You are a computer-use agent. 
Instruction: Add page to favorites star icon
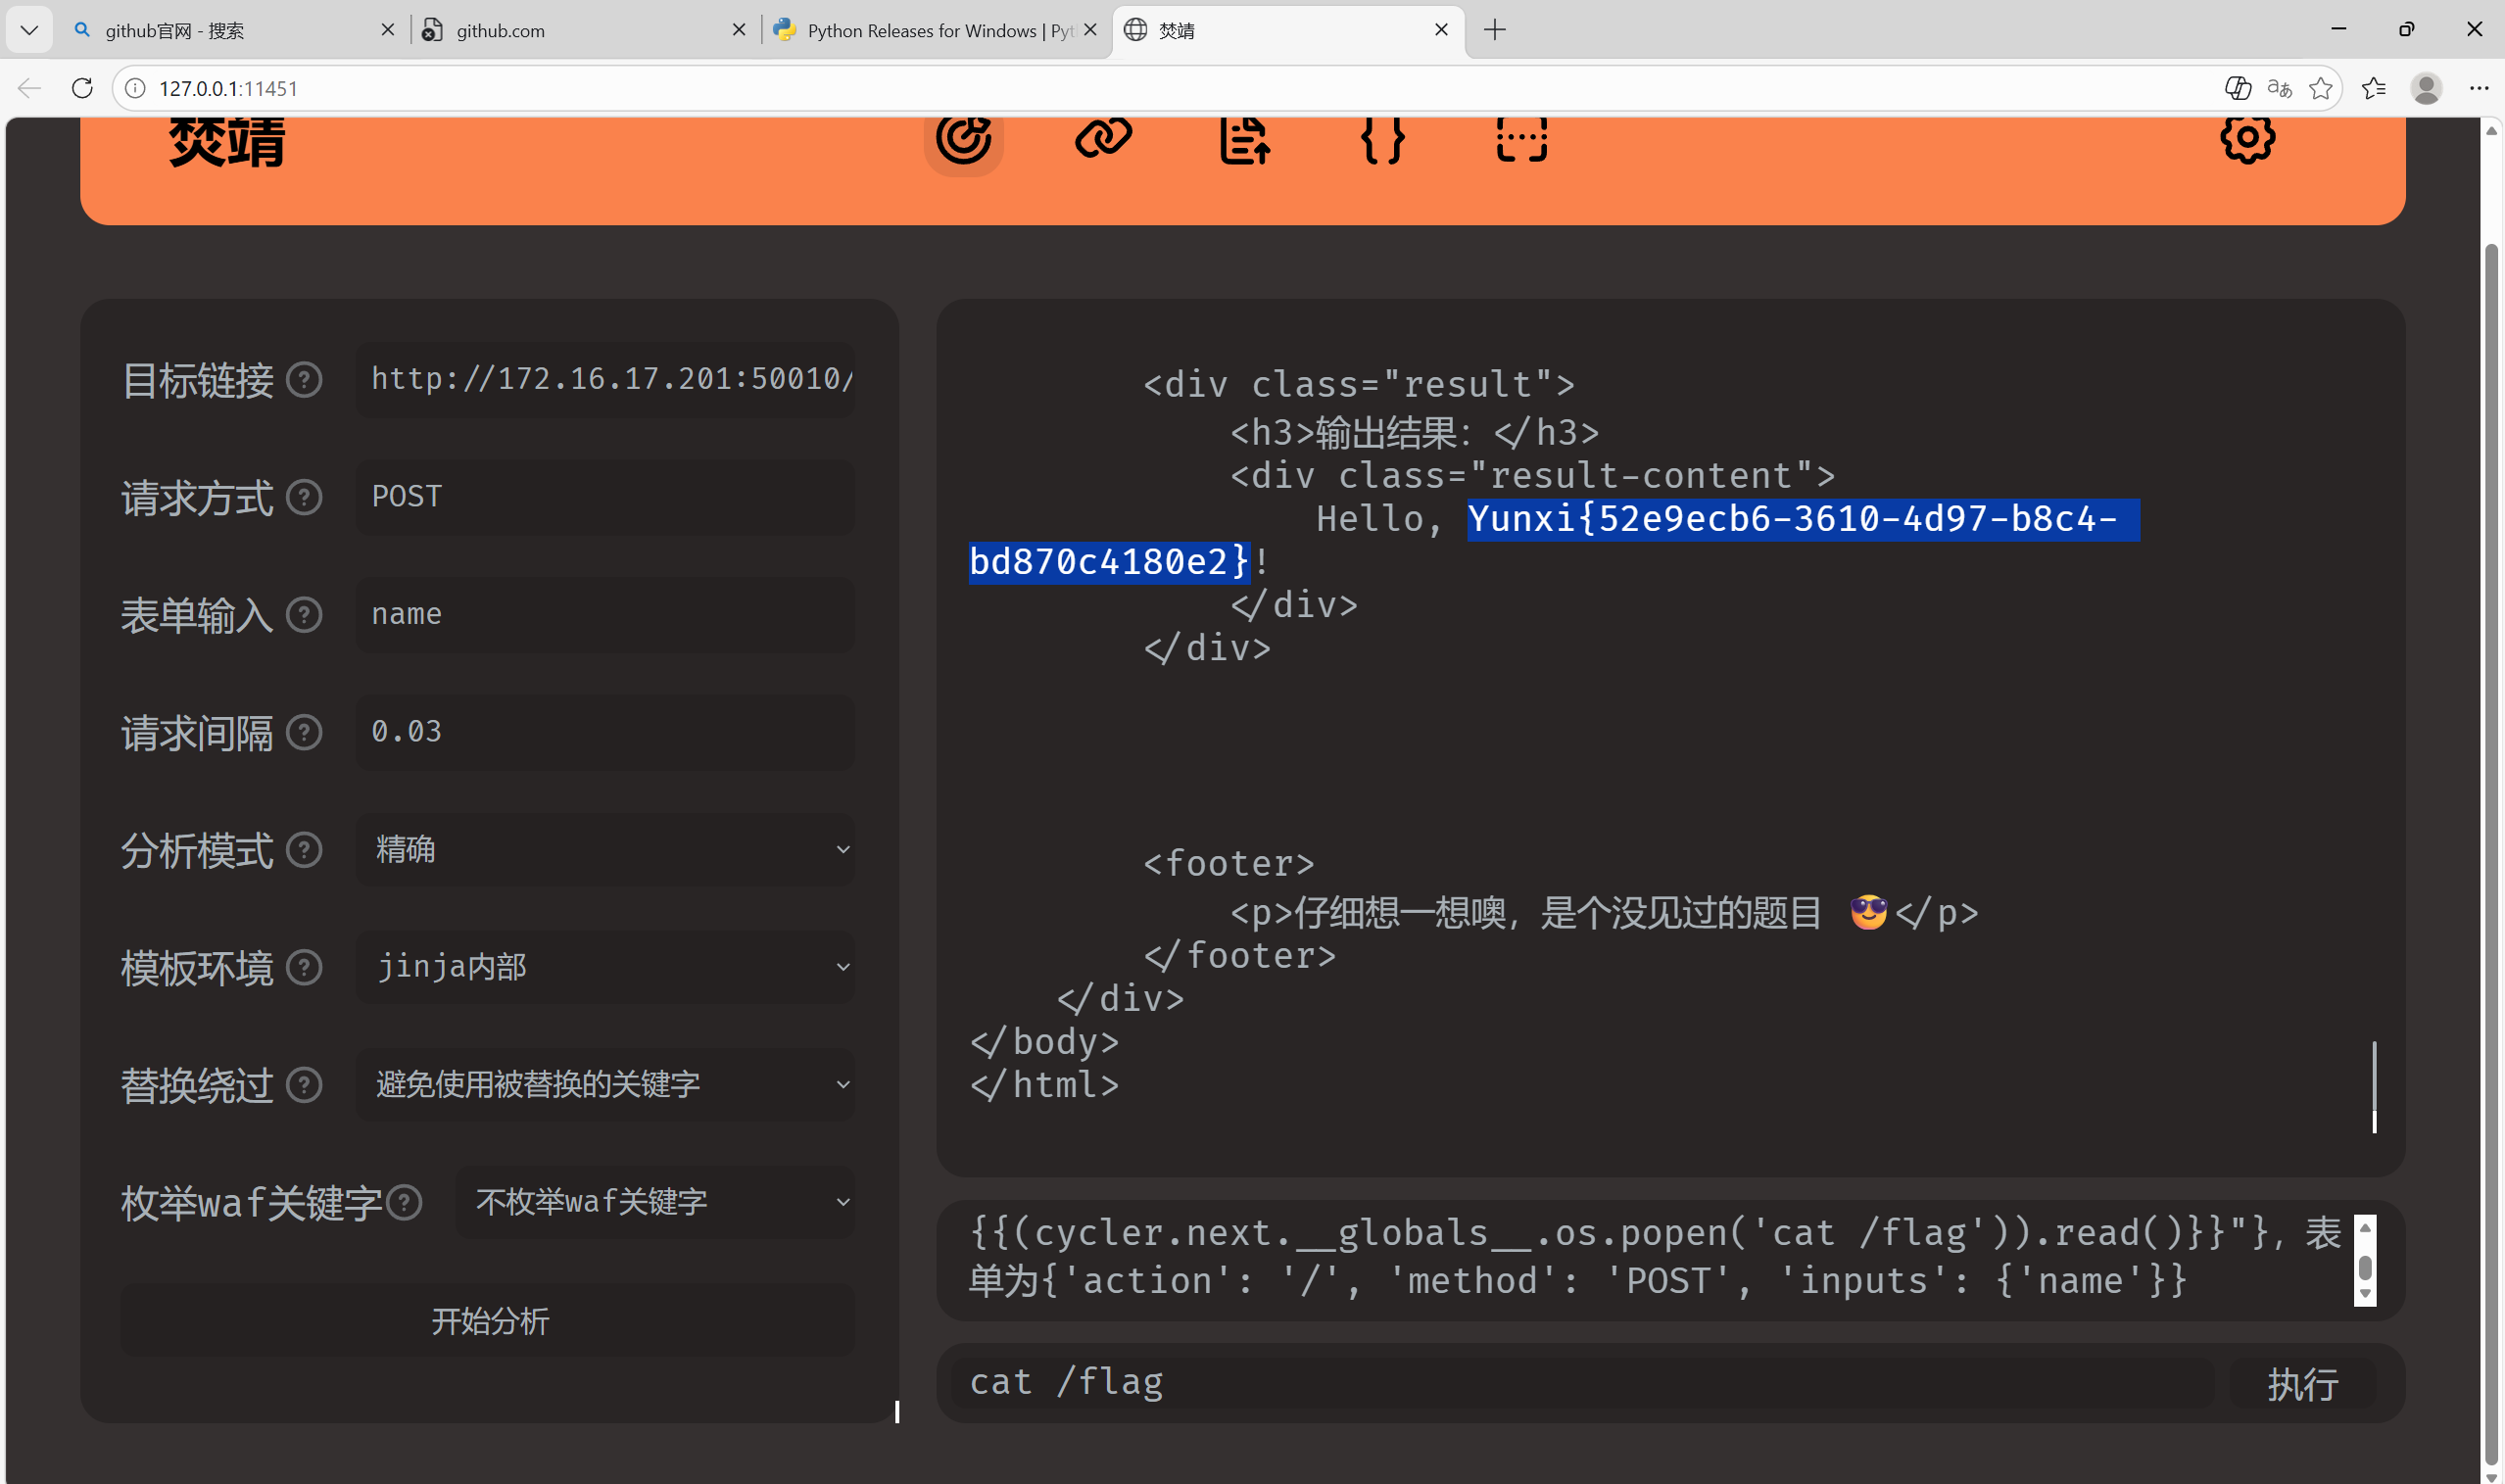click(x=2321, y=88)
